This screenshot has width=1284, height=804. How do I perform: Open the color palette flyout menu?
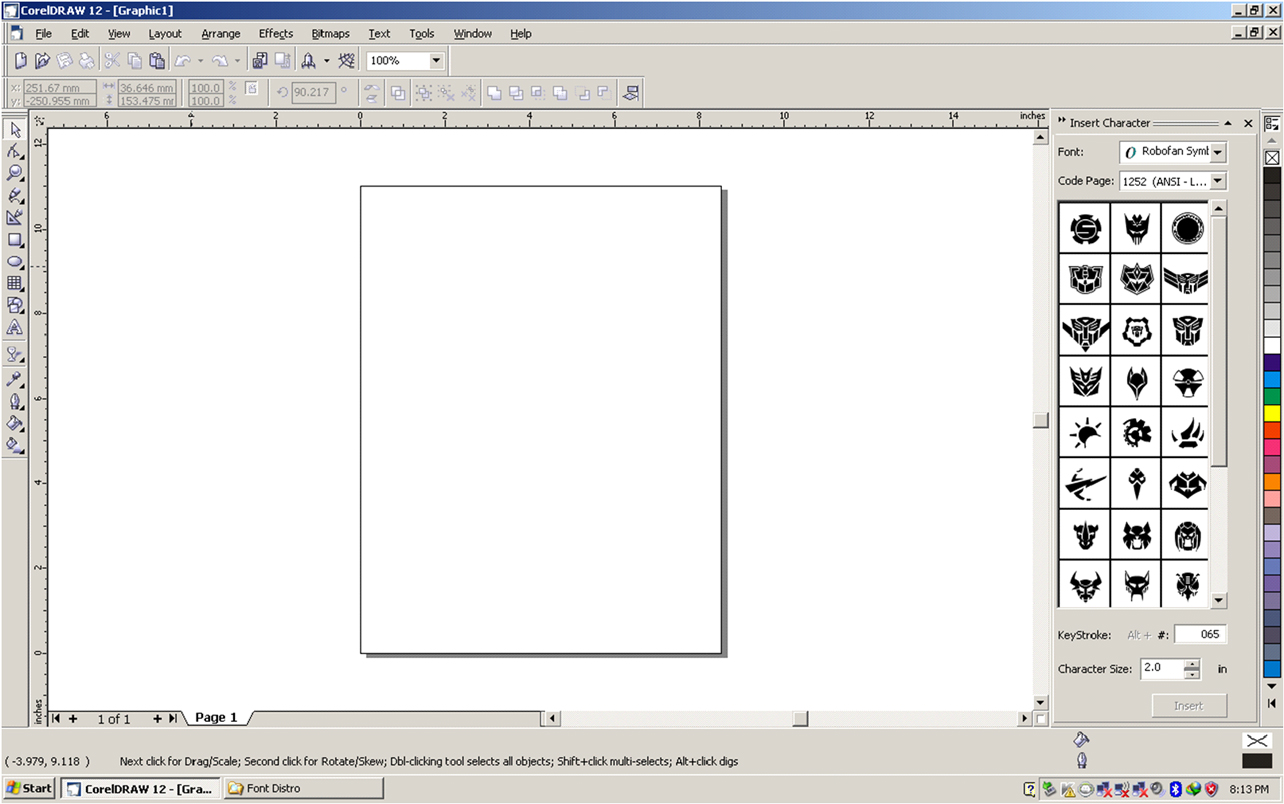1272,124
